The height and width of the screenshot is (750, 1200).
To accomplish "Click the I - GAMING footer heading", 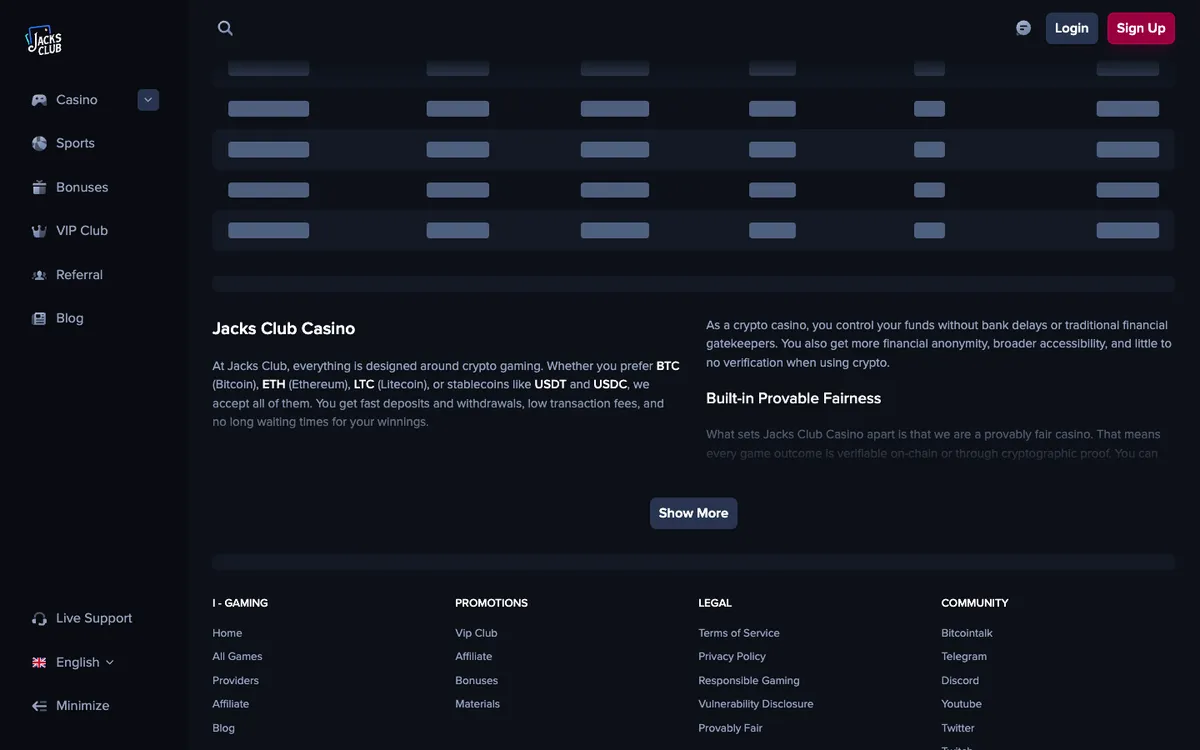I will 240,603.
